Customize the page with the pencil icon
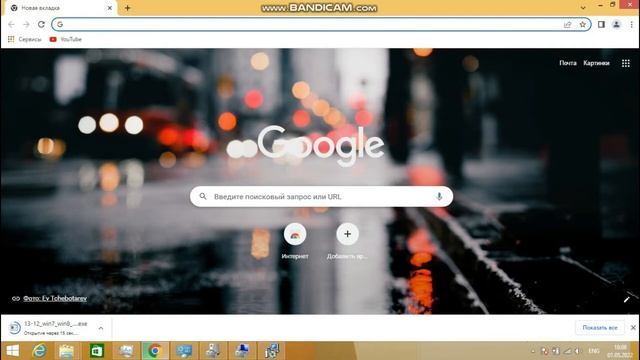 pos(627,300)
